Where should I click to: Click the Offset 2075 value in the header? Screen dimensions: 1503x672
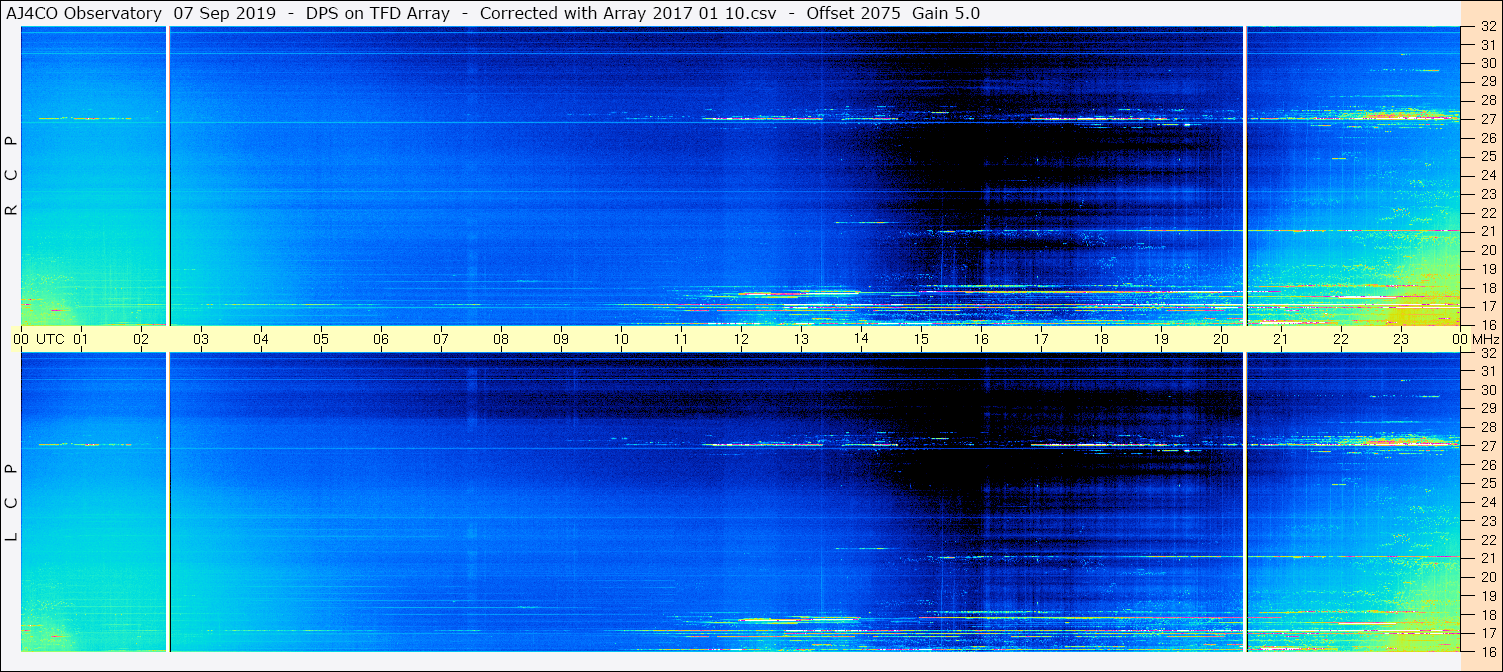pos(852,13)
